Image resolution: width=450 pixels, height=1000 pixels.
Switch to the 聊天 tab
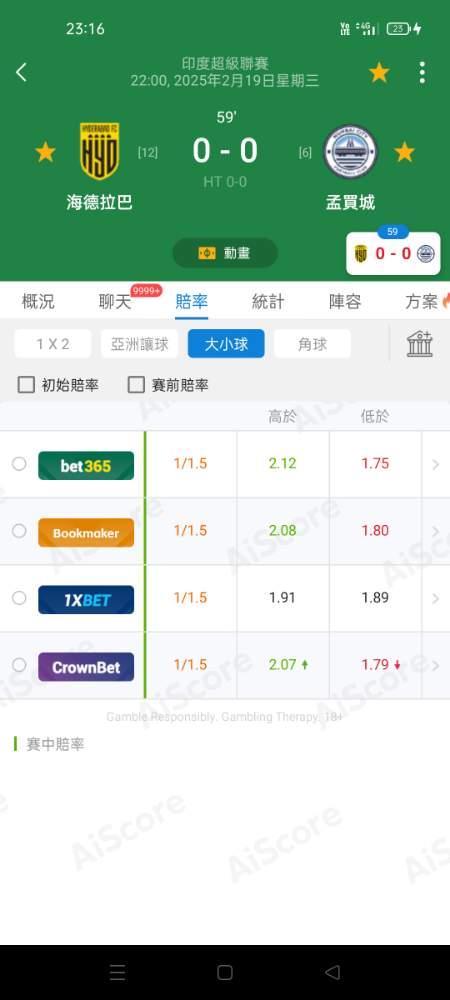[115, 302]
